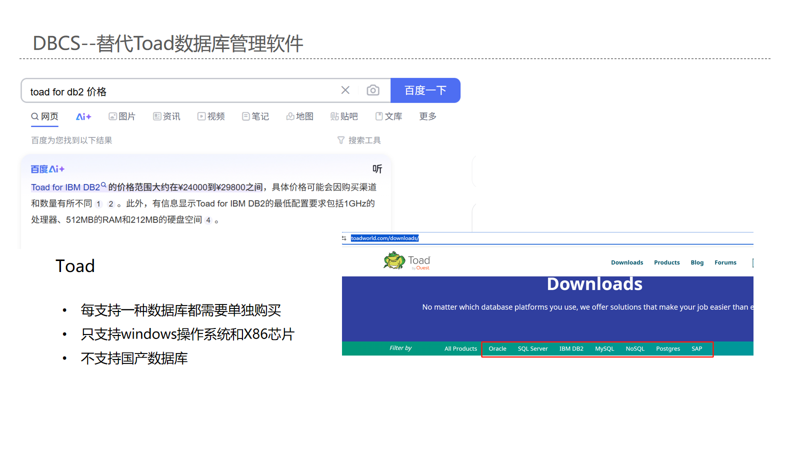Switch to the Ai+ tab
The width and height of the screenshot is (800, 450).
[83, 117]
